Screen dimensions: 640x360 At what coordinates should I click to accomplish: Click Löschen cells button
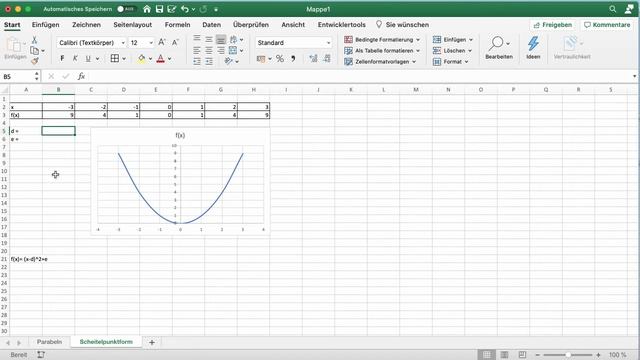452,51
